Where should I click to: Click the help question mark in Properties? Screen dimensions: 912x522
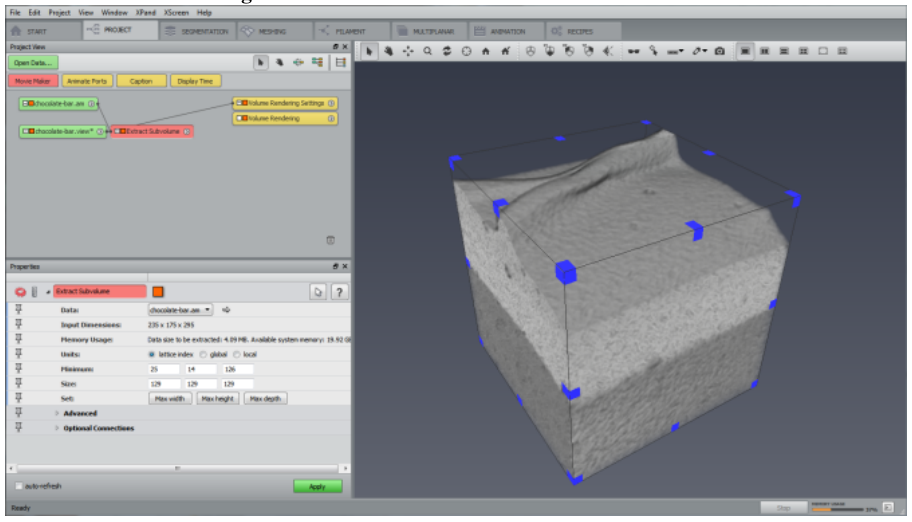click(x=339, y=292)
